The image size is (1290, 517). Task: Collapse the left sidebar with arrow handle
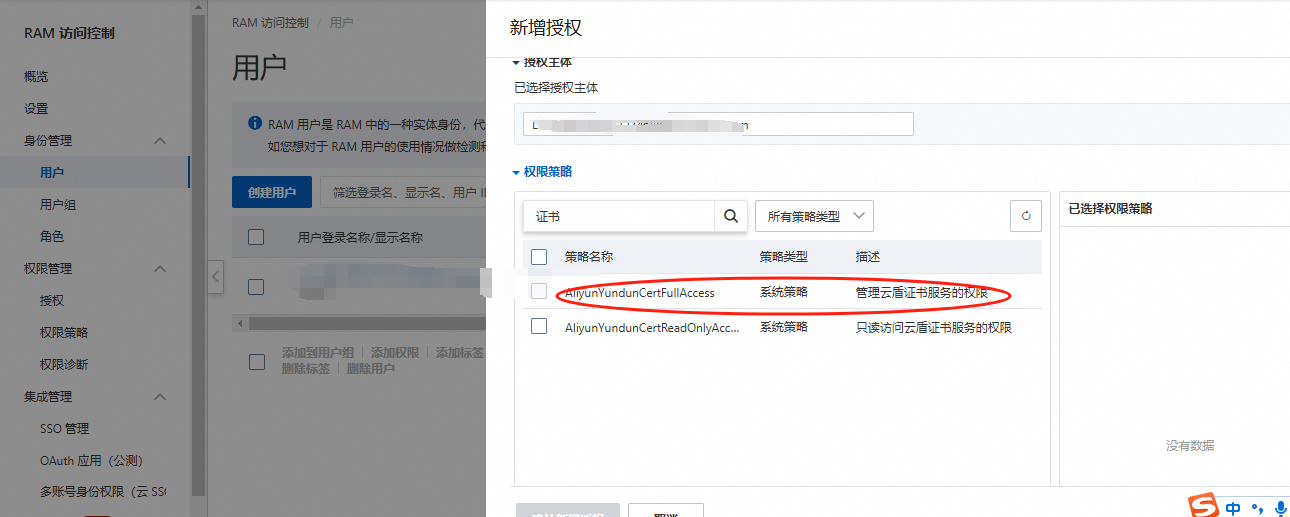point(216,277)
